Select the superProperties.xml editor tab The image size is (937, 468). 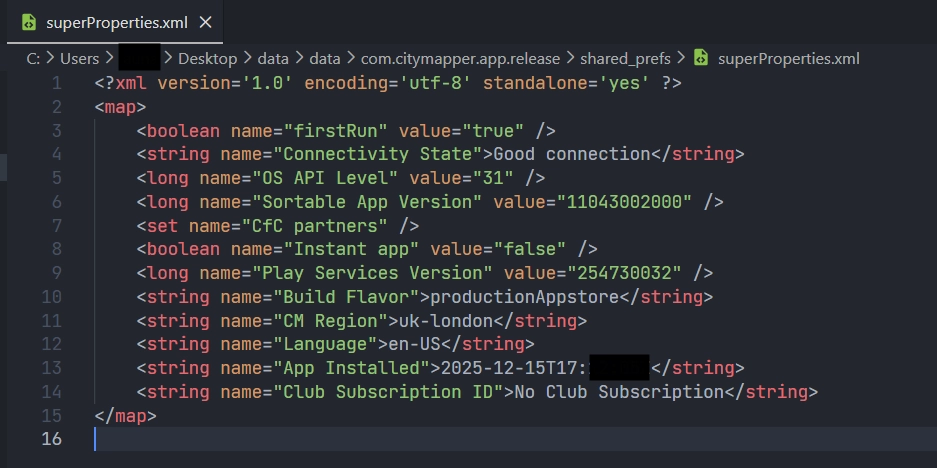point(115,23)
